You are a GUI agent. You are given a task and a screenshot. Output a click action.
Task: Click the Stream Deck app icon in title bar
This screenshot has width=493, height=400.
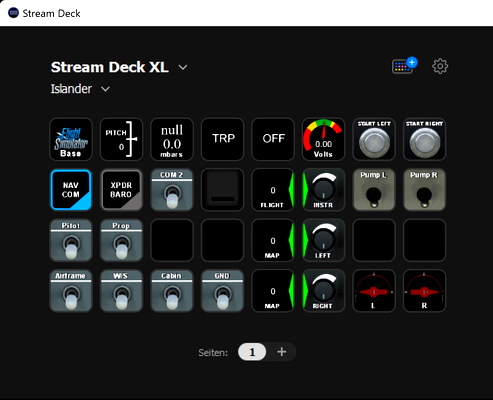click(13, 13)
